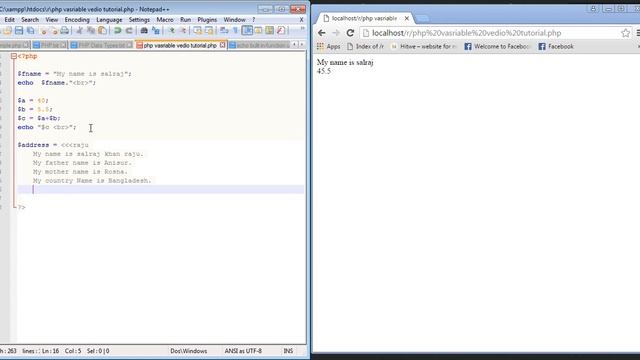Click the User Defined Language icon
Screen dimensions: 640x360
258,31
